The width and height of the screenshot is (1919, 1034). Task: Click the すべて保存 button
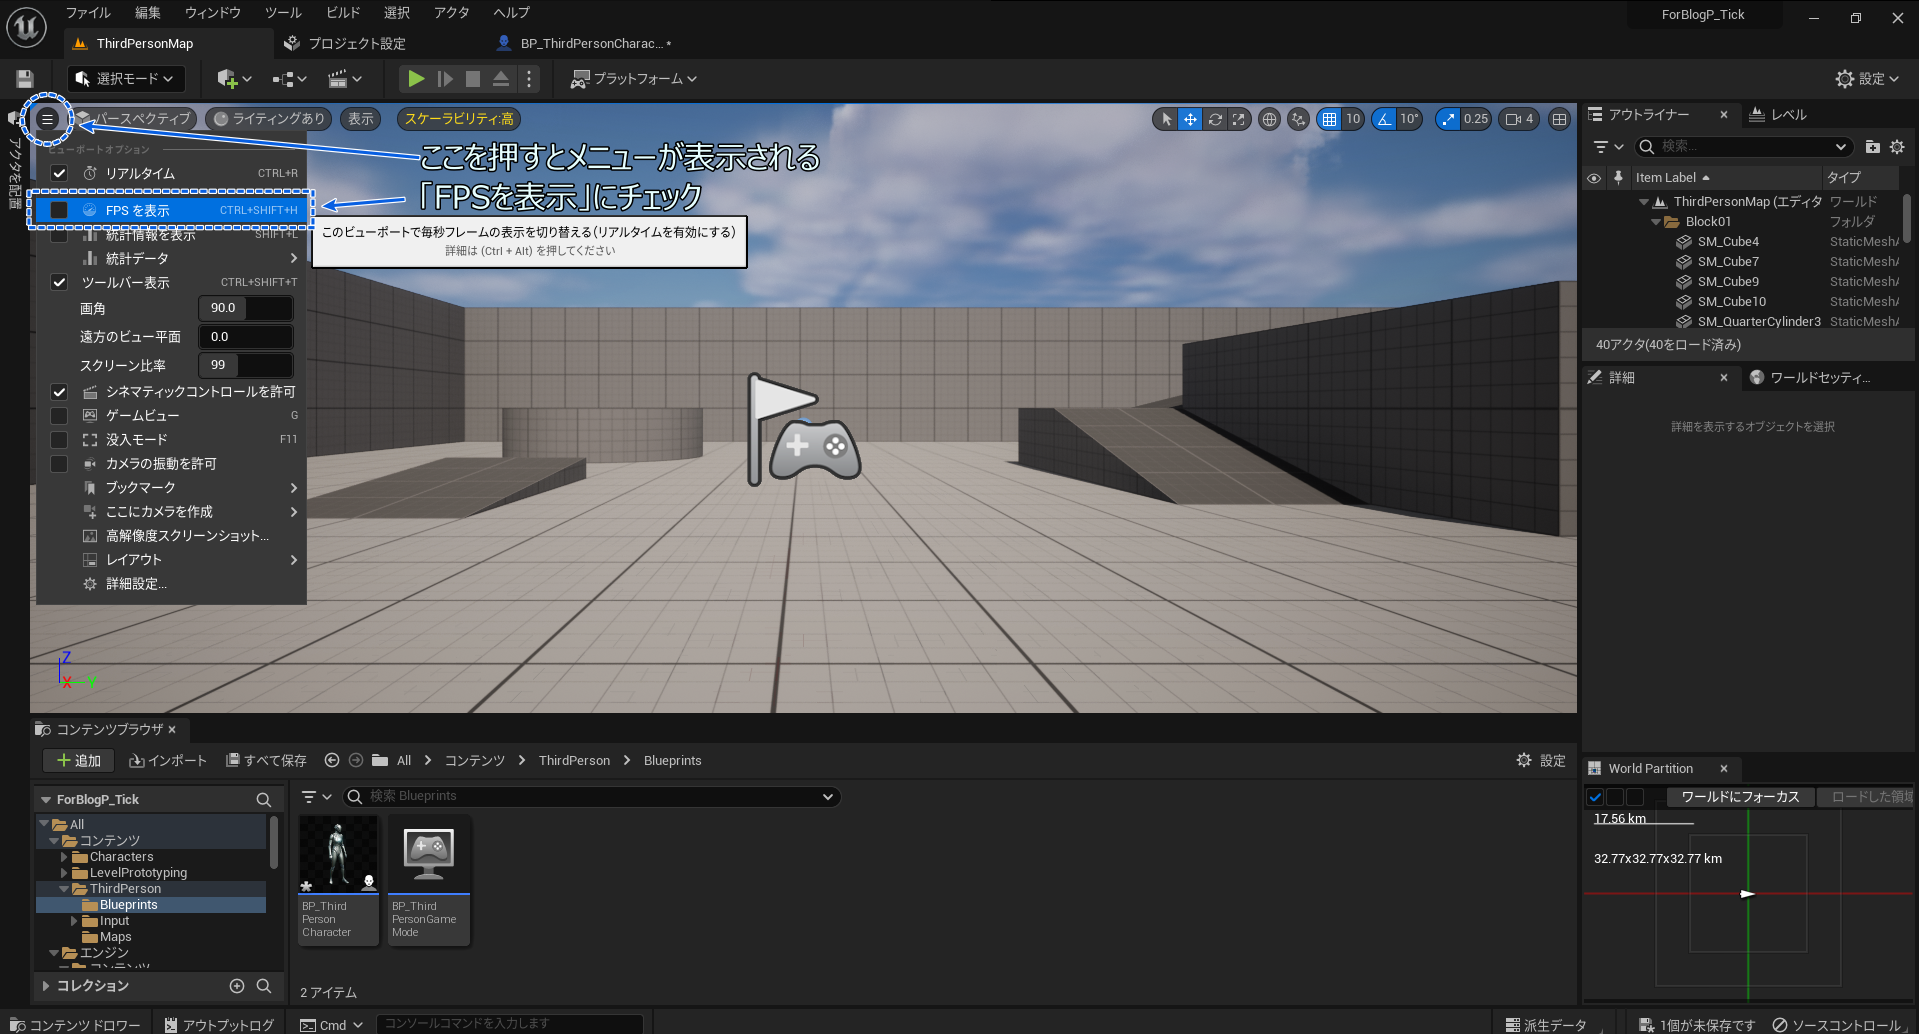click(265, 760)
